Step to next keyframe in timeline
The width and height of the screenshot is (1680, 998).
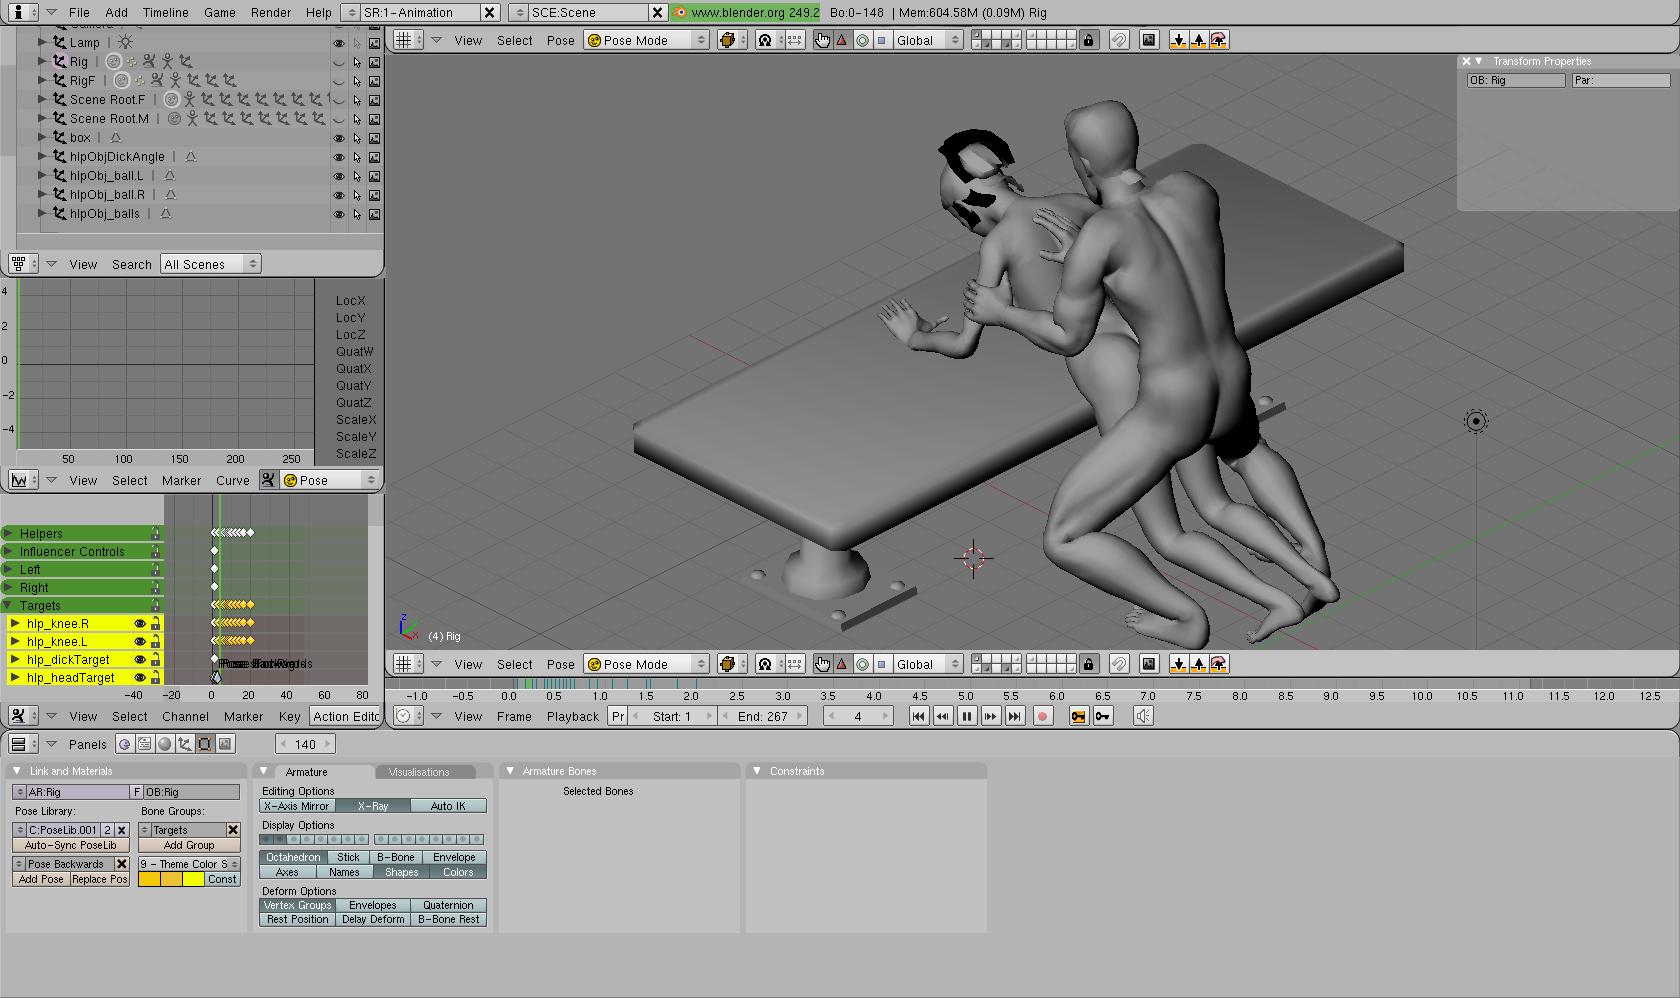[x=990, y=716]
